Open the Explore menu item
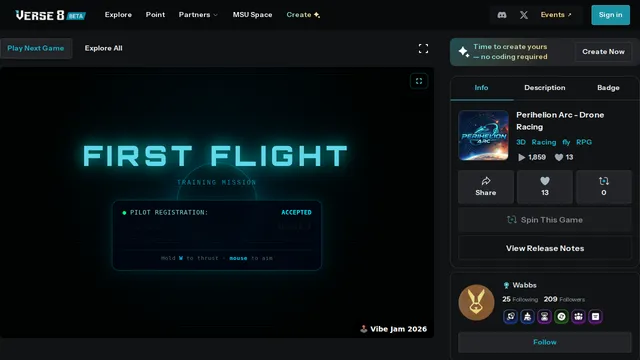The image size is (640, 360). [x=118, y=15]
